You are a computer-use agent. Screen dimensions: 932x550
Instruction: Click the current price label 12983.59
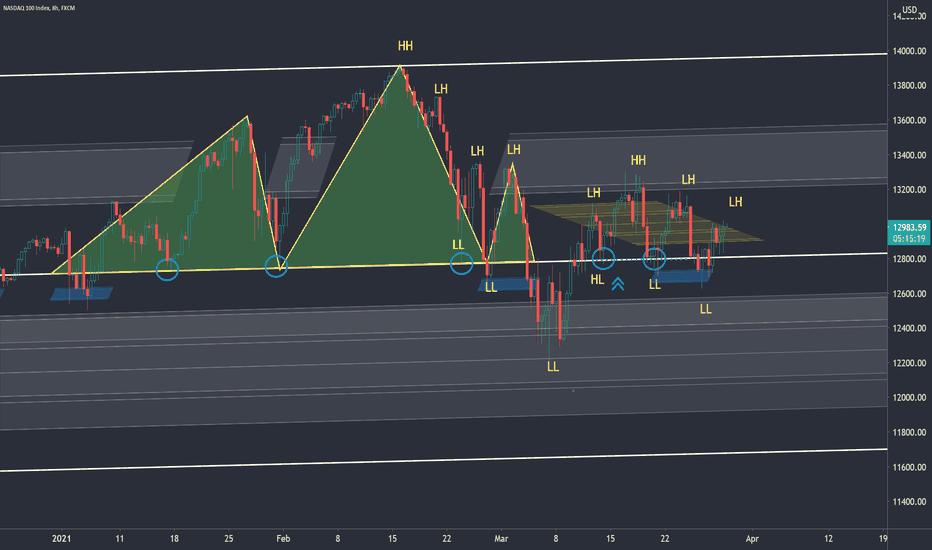coord(909,227)
